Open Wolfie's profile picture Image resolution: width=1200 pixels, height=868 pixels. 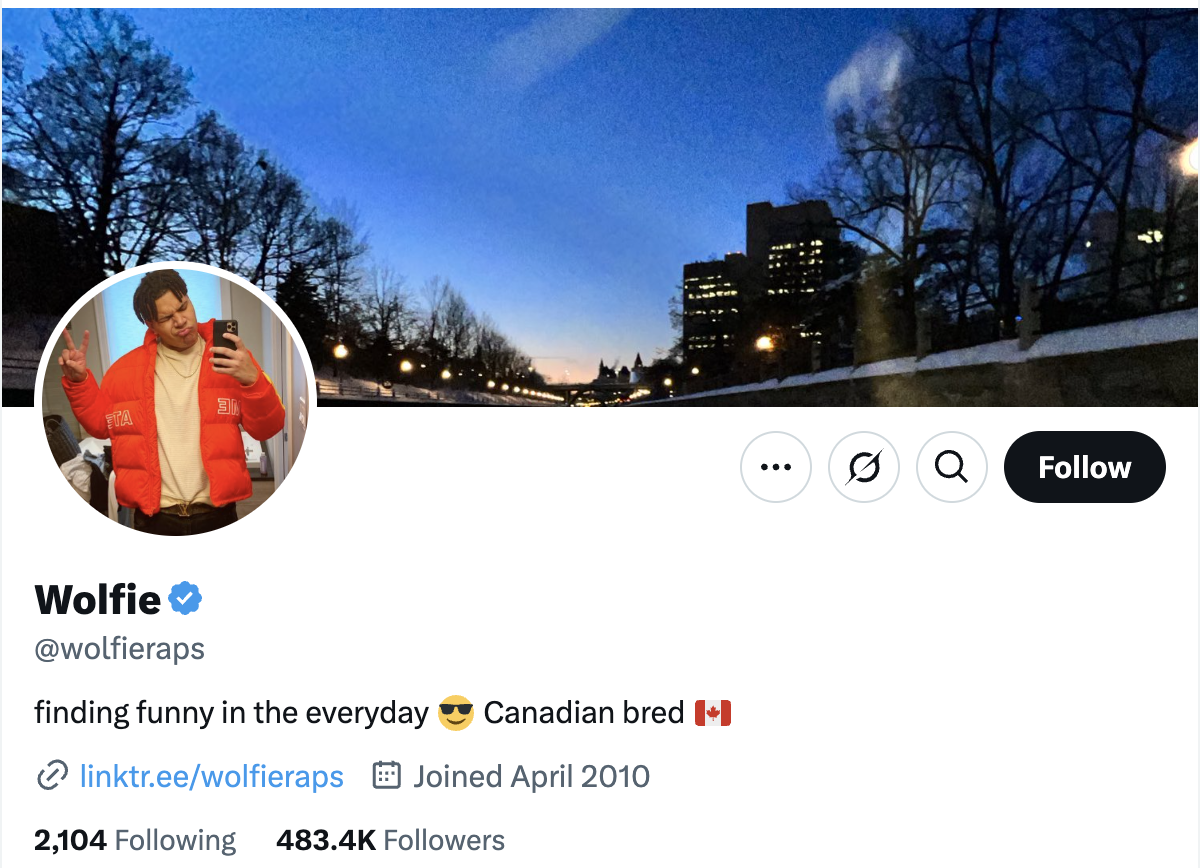coord(176,400)
